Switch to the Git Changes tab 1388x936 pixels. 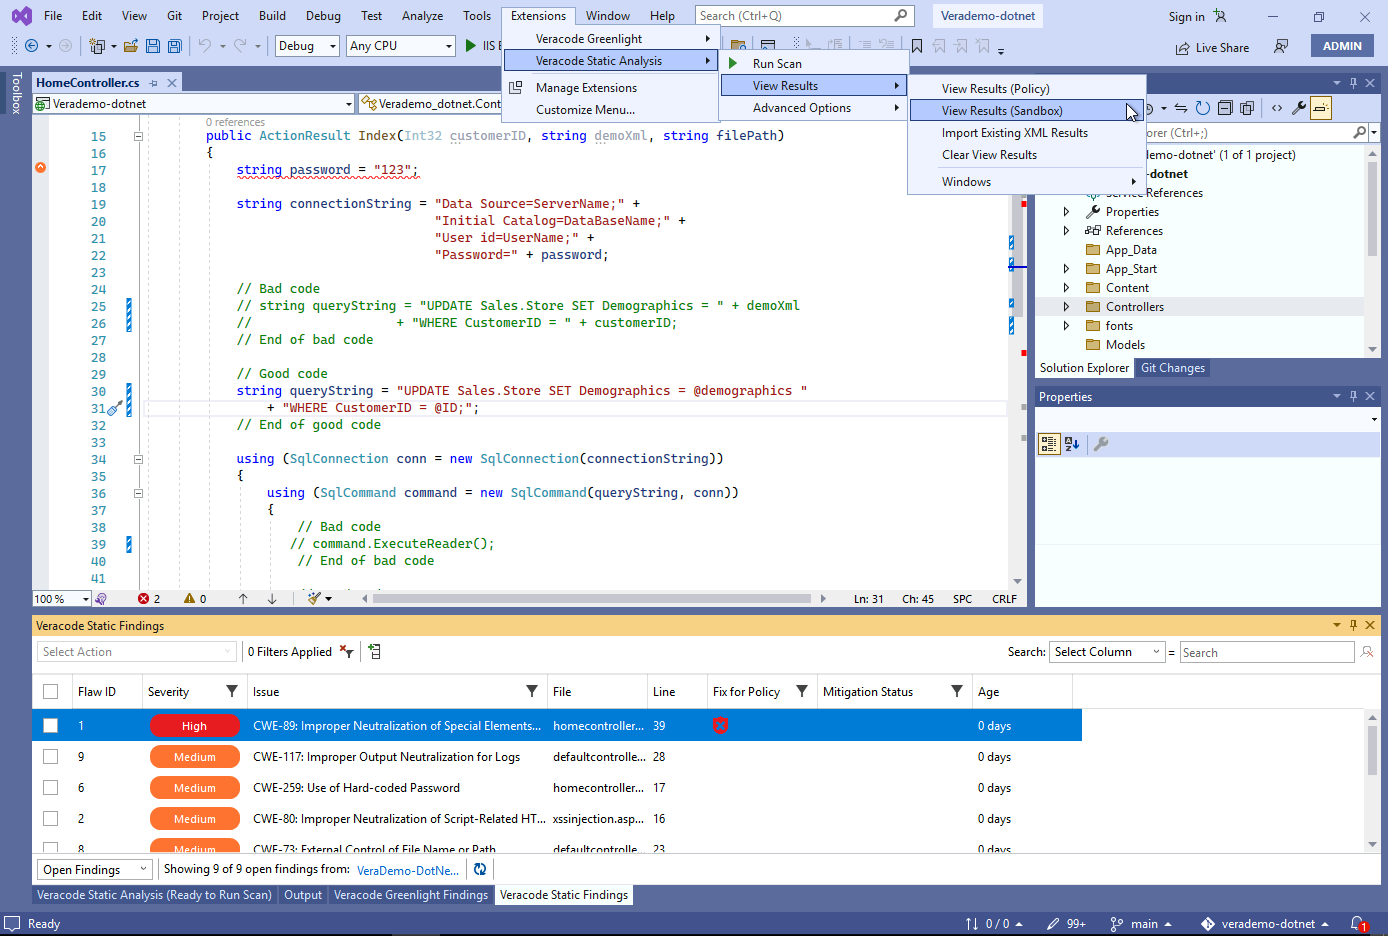tap(1173, 368)
